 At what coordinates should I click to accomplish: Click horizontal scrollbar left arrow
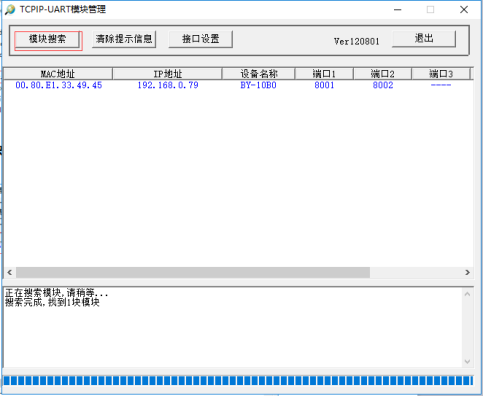tap(10, 272)
